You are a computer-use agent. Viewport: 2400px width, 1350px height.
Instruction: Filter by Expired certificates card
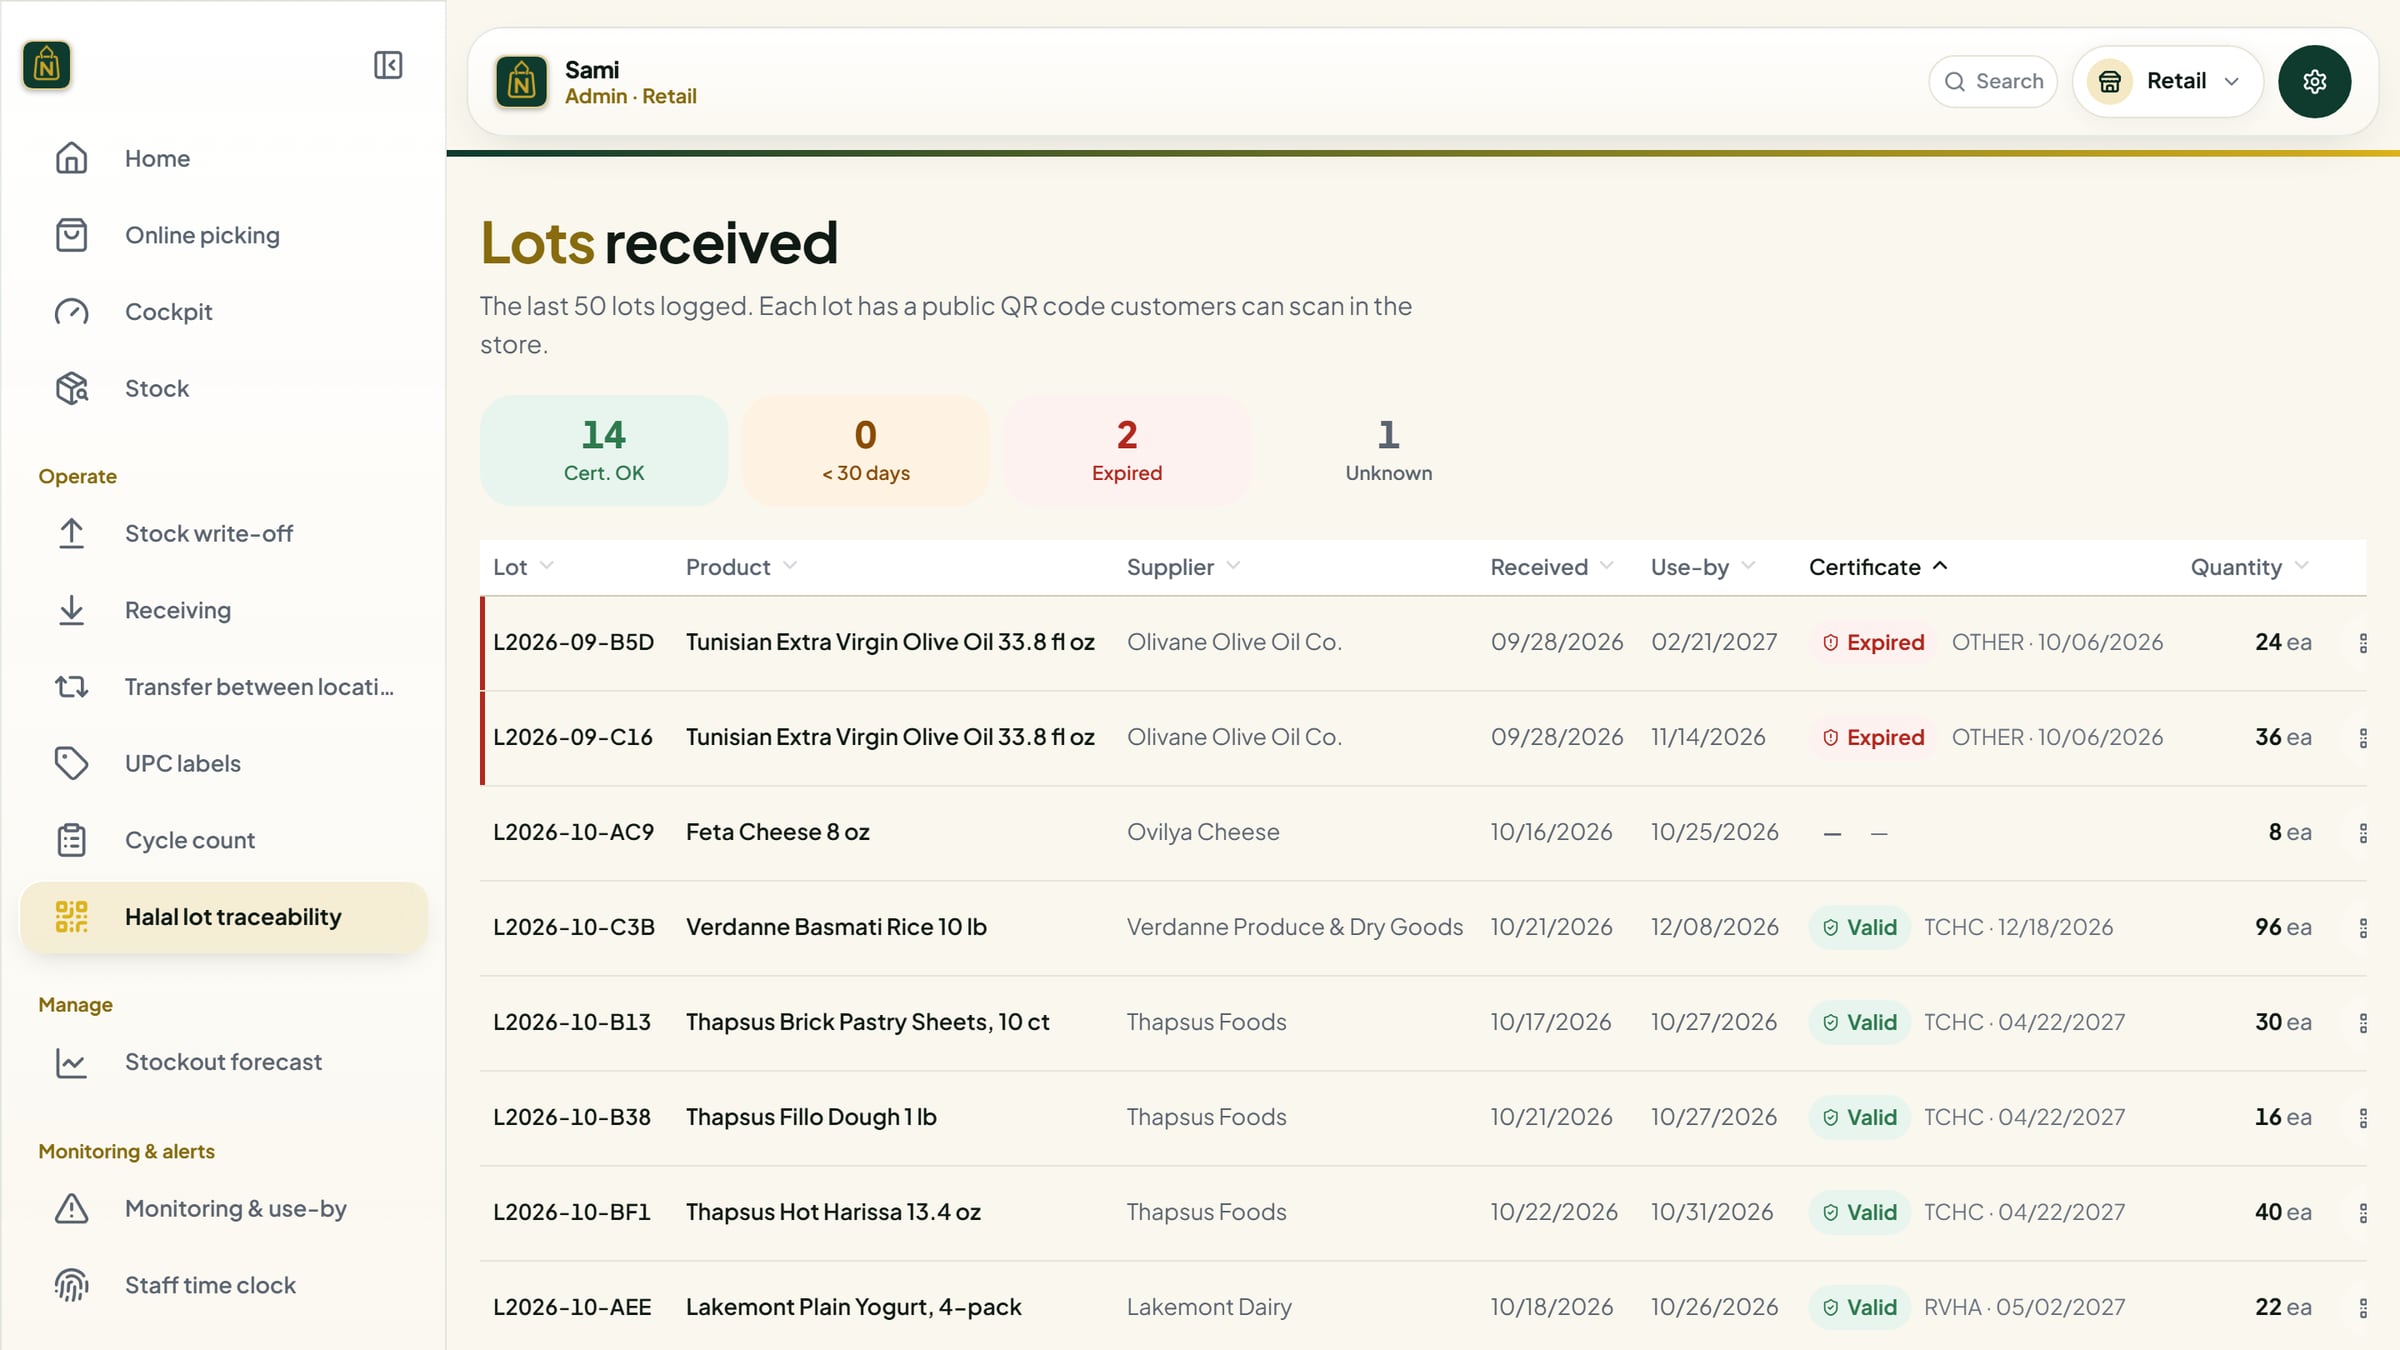[x=1127, y=450]
